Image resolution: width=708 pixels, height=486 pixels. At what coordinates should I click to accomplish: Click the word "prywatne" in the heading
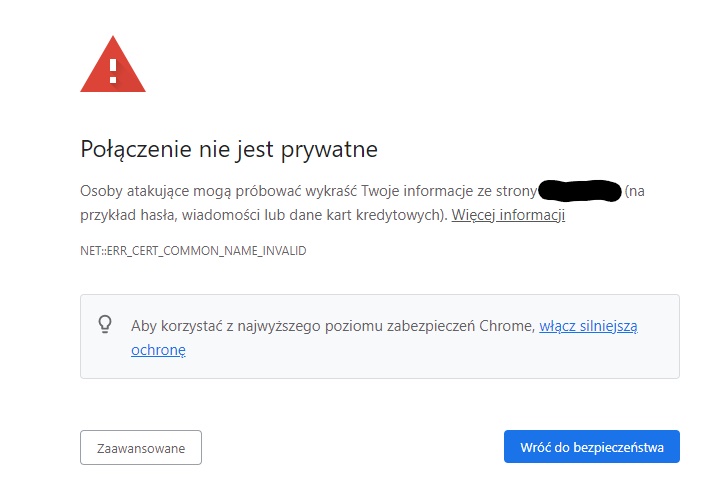coord(330,151)
